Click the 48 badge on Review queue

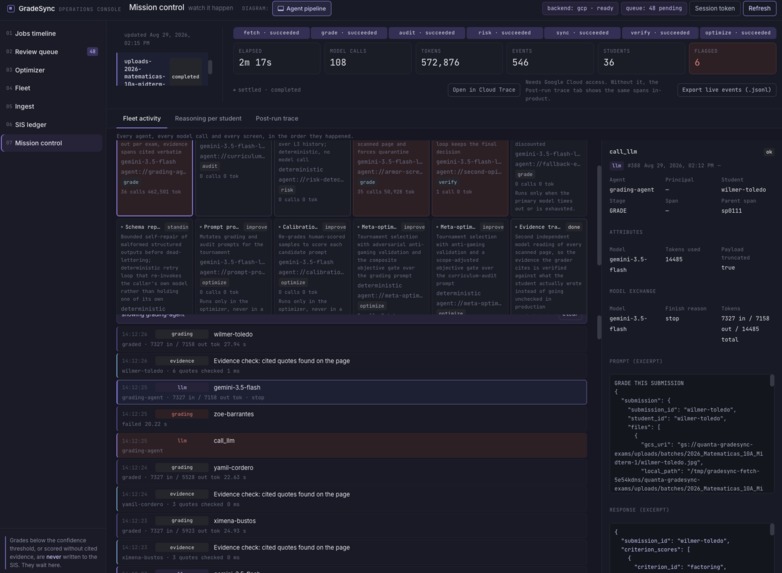(x=92, y=51)
